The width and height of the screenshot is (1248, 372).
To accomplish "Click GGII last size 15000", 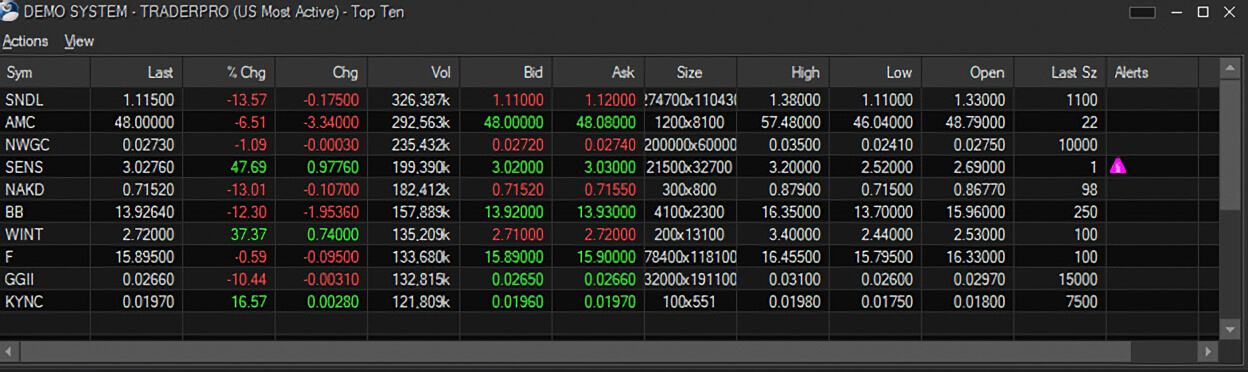I will click(x=1077, y=279).
